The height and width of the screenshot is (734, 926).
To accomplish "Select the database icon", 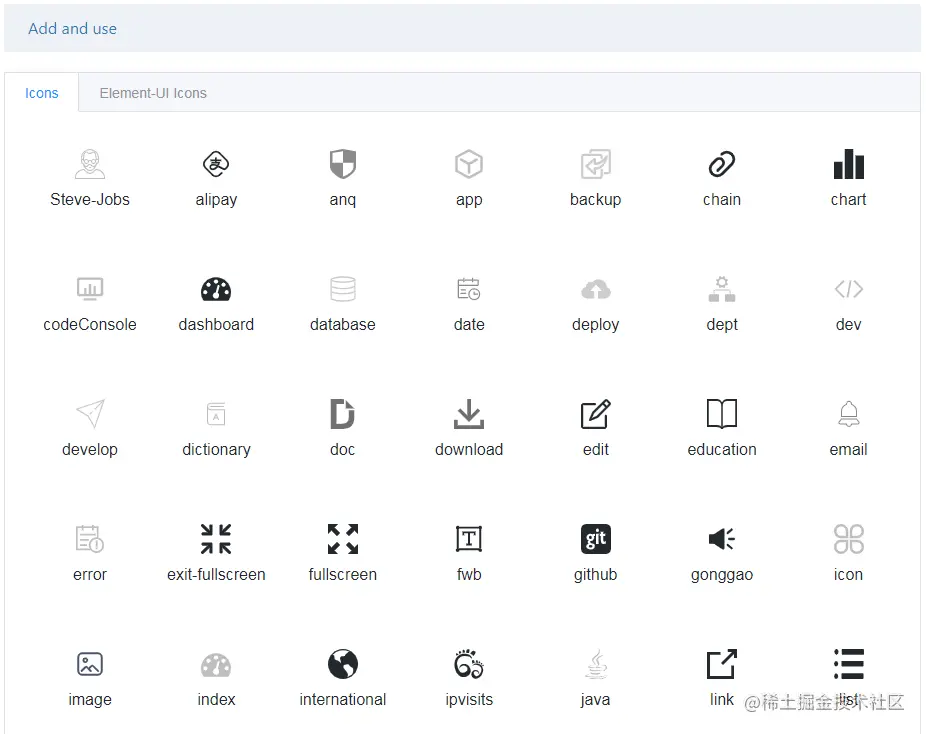I will click(343, 289).
